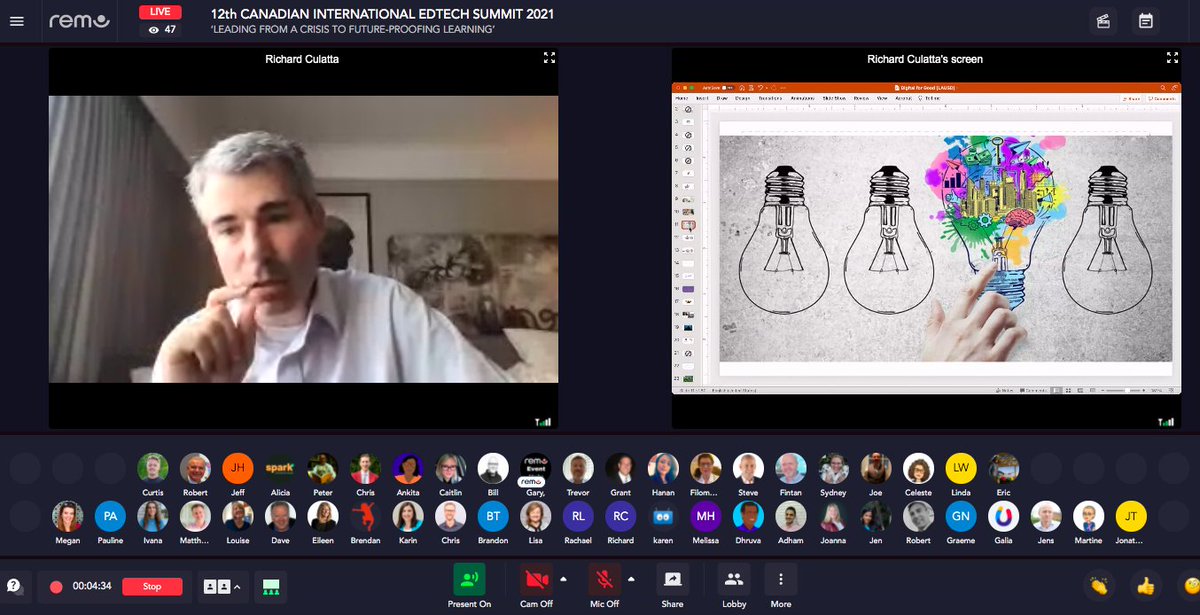Open Slide Show tab in shared PowerPoint
Screen dimensions: 1200x615
[x=834, y=98]
